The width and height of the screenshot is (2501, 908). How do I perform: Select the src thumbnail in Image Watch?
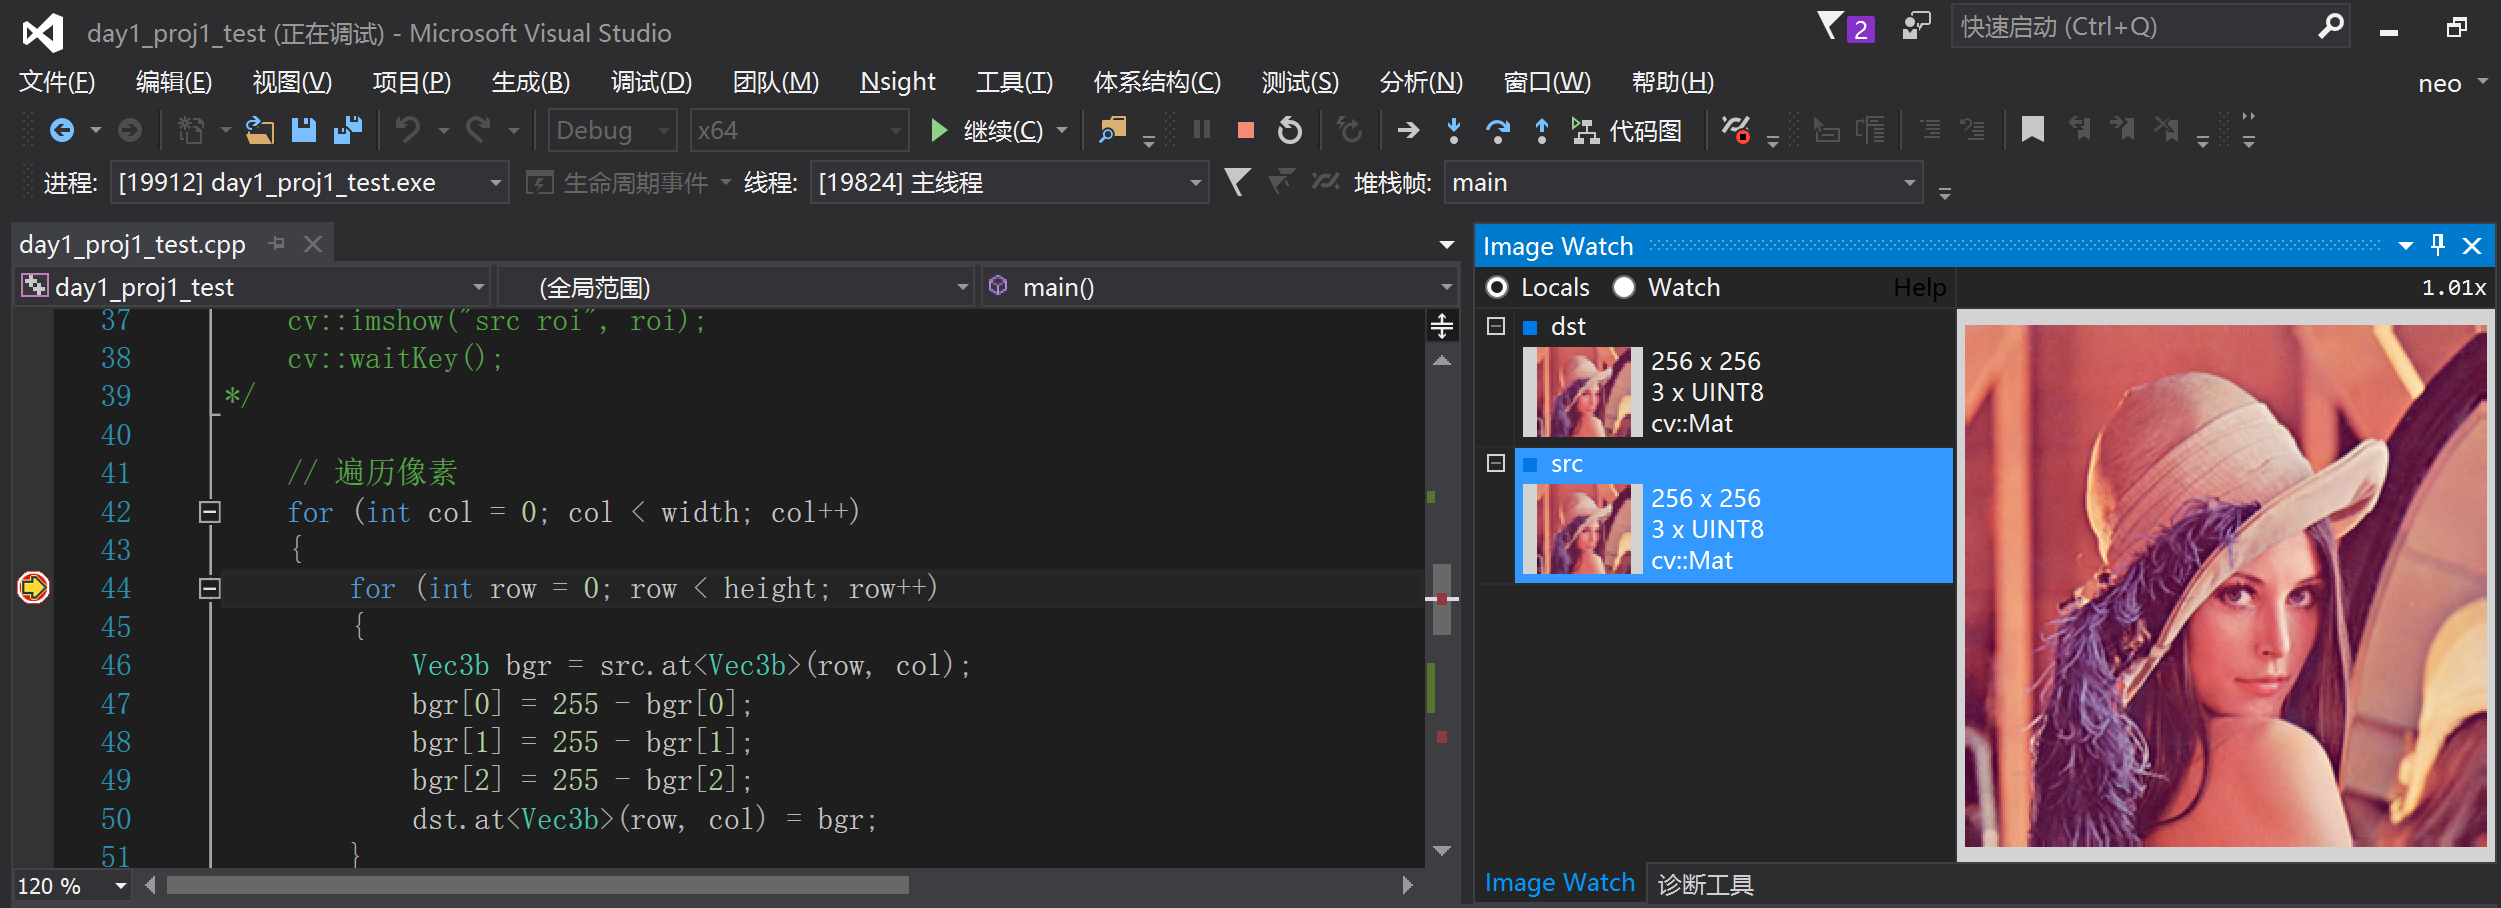(x=1581, y=528)
